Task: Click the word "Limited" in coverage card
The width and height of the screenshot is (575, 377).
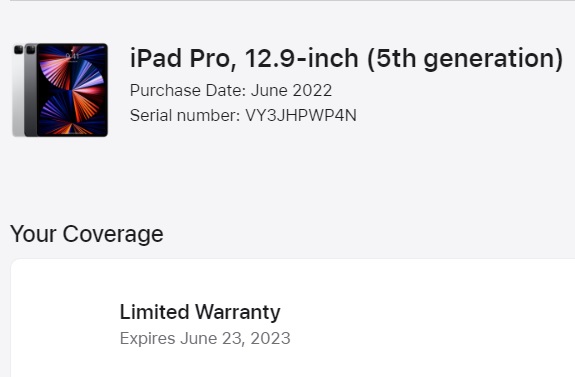Action: click(154, 312)
